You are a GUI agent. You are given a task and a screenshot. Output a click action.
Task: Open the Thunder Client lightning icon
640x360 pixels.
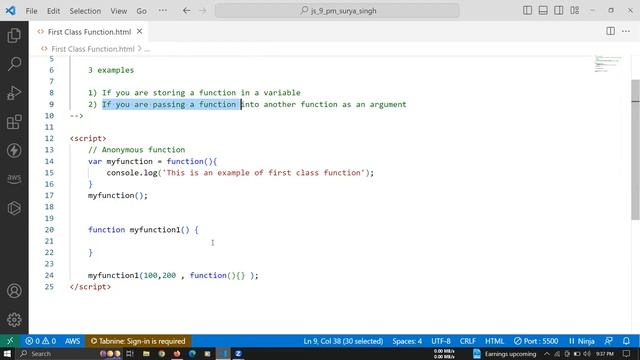(14, 151)
